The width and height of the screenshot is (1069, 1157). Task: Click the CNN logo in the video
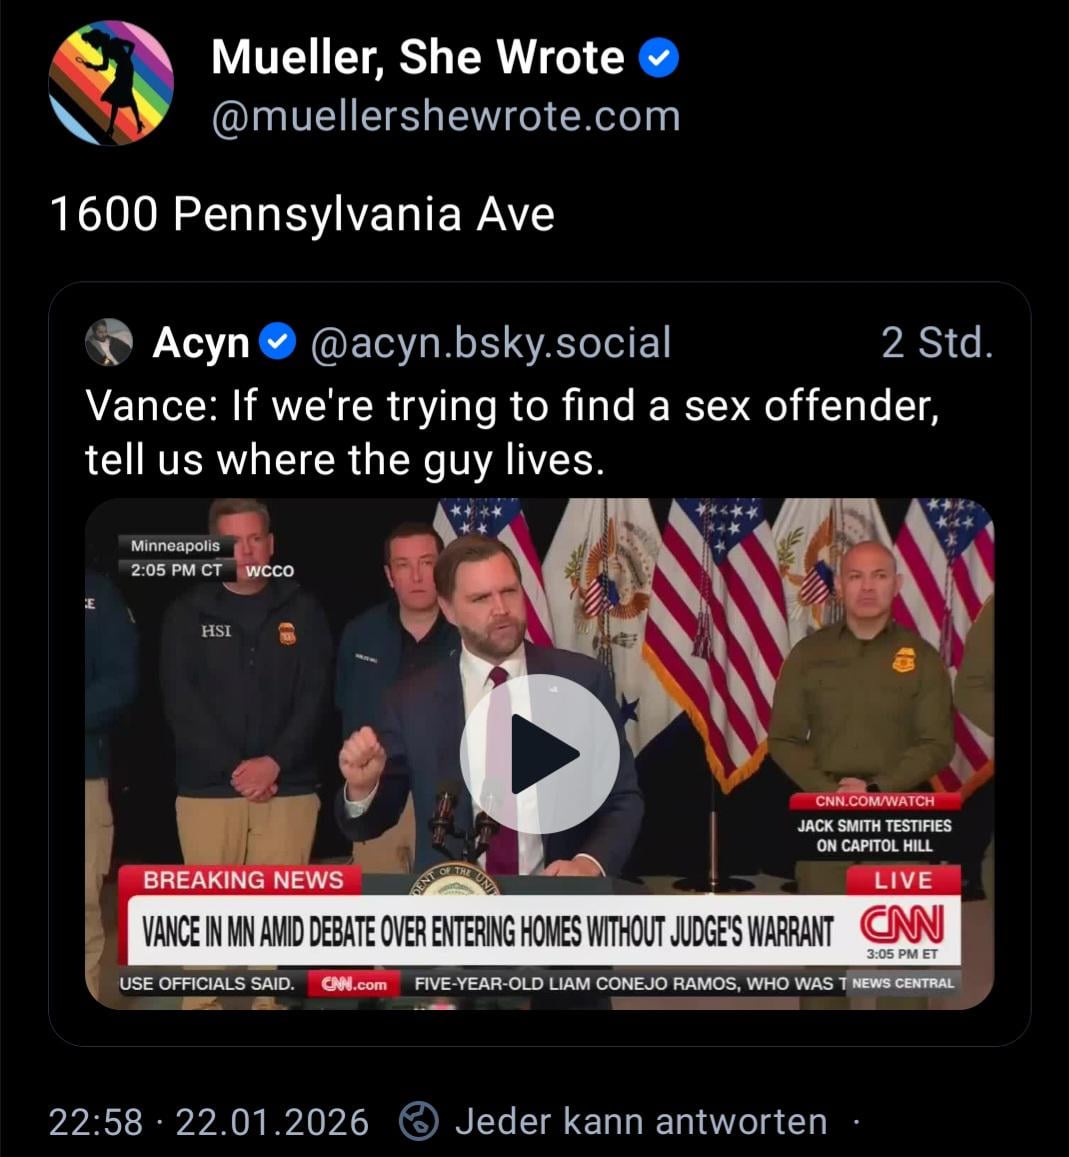901,923
